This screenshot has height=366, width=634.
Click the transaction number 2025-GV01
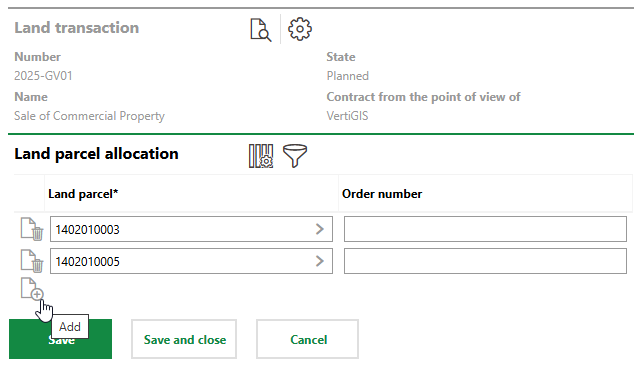tap(43, 76)
